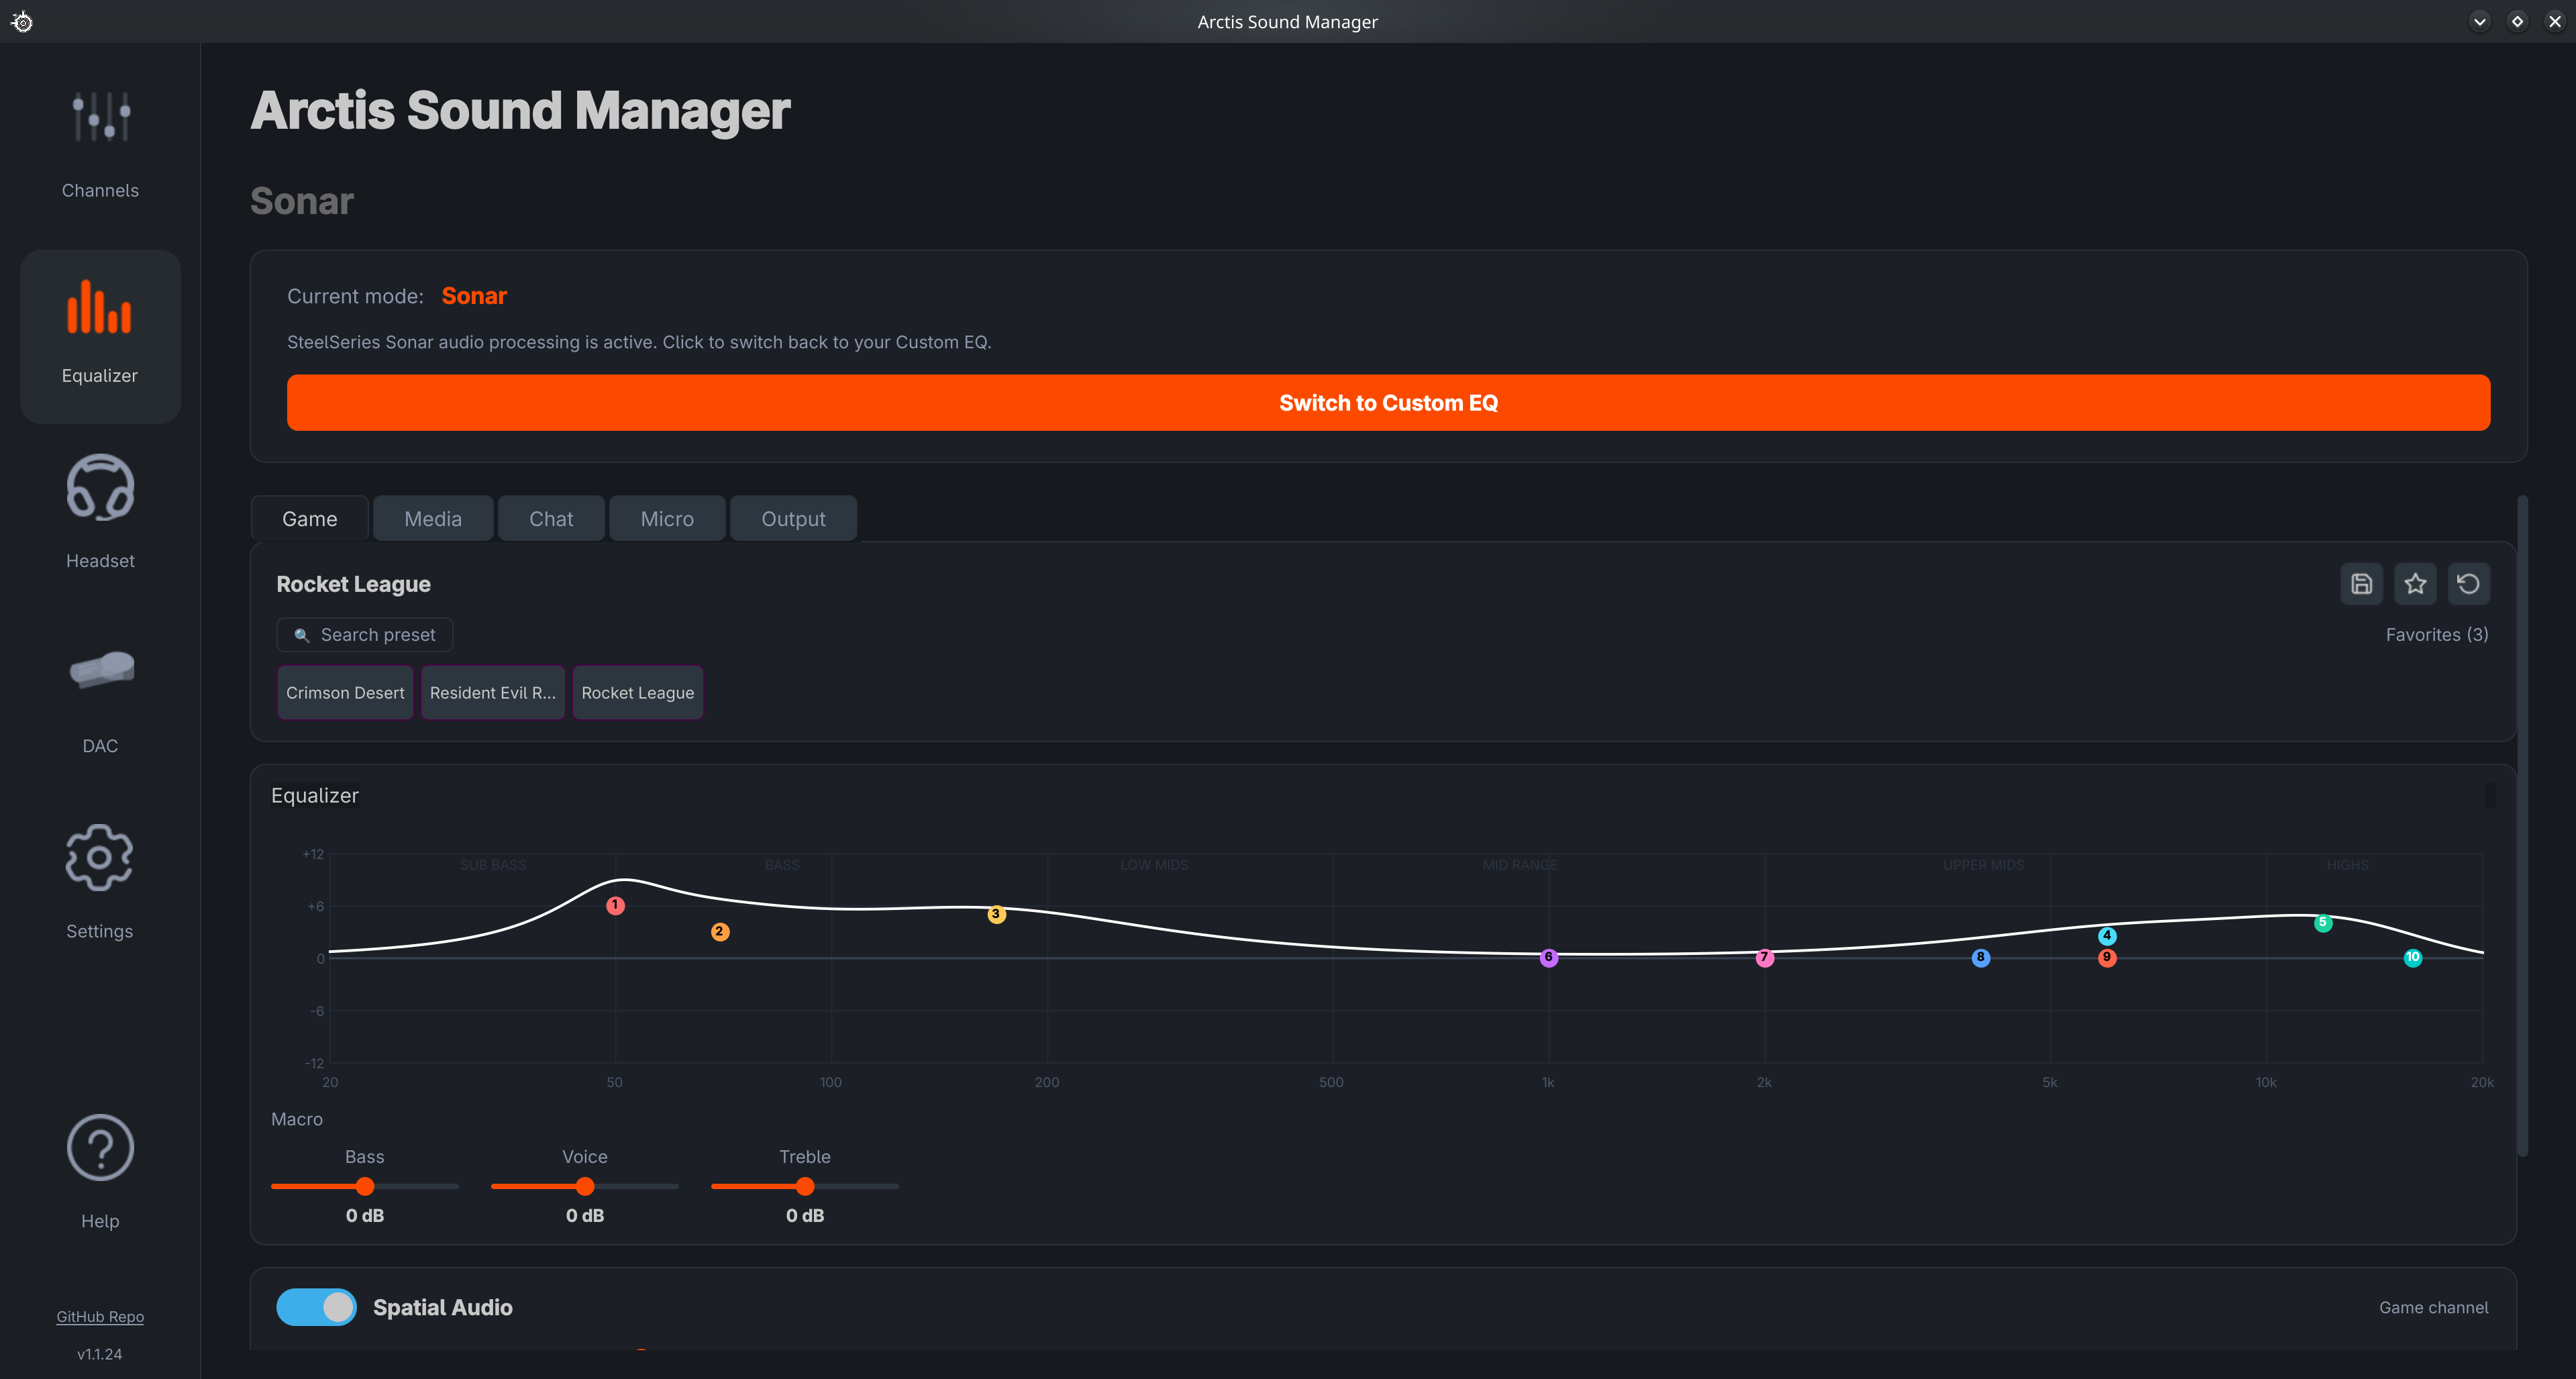Click the Rocket League preset heading
The height and width of the screenshot is (1379, 2576).
[x=353, y=584]
